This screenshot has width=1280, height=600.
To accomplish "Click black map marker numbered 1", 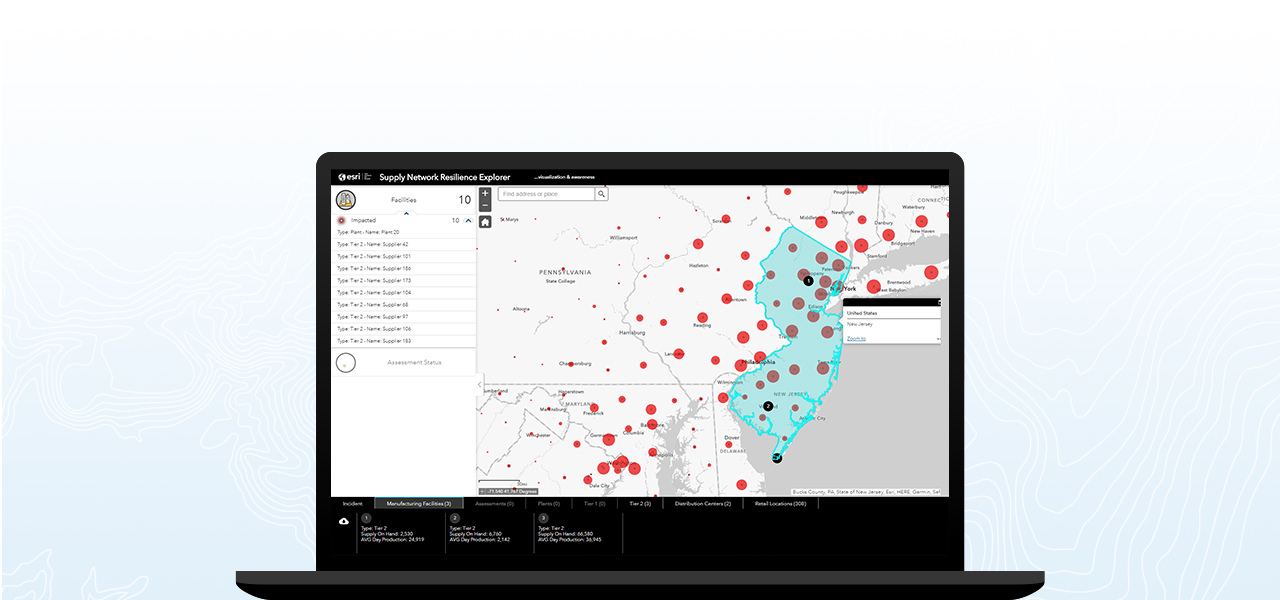I will click(808, 281).
